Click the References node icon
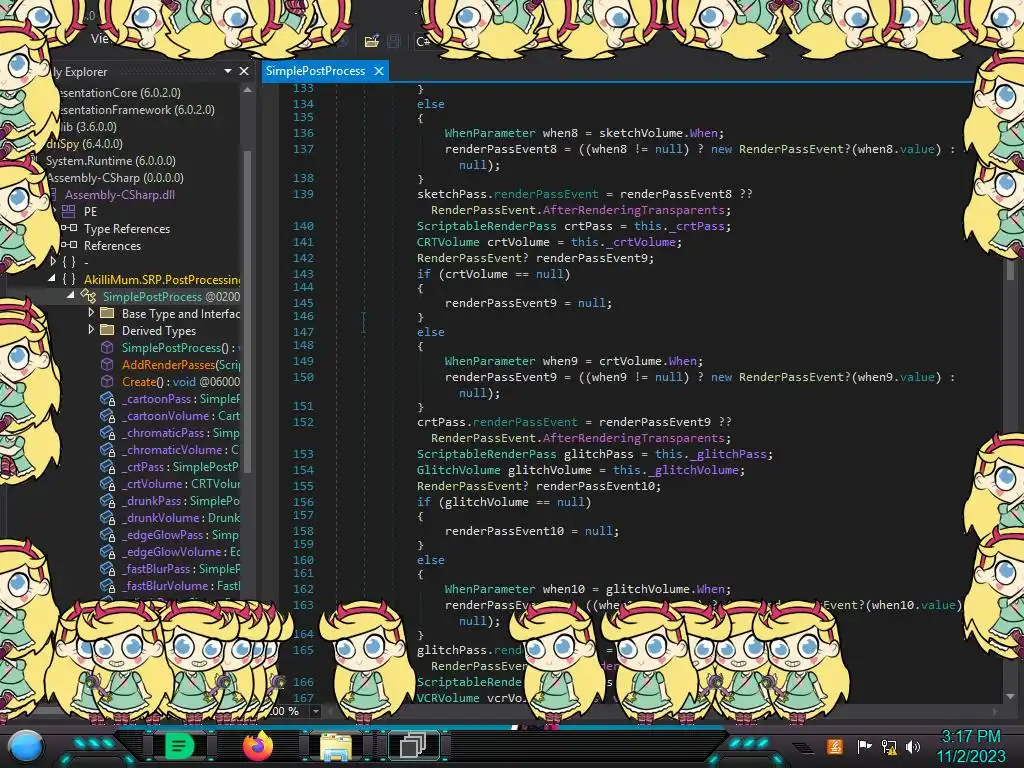1024x768 pixels. pyautogui.click(x=69, y=245)
